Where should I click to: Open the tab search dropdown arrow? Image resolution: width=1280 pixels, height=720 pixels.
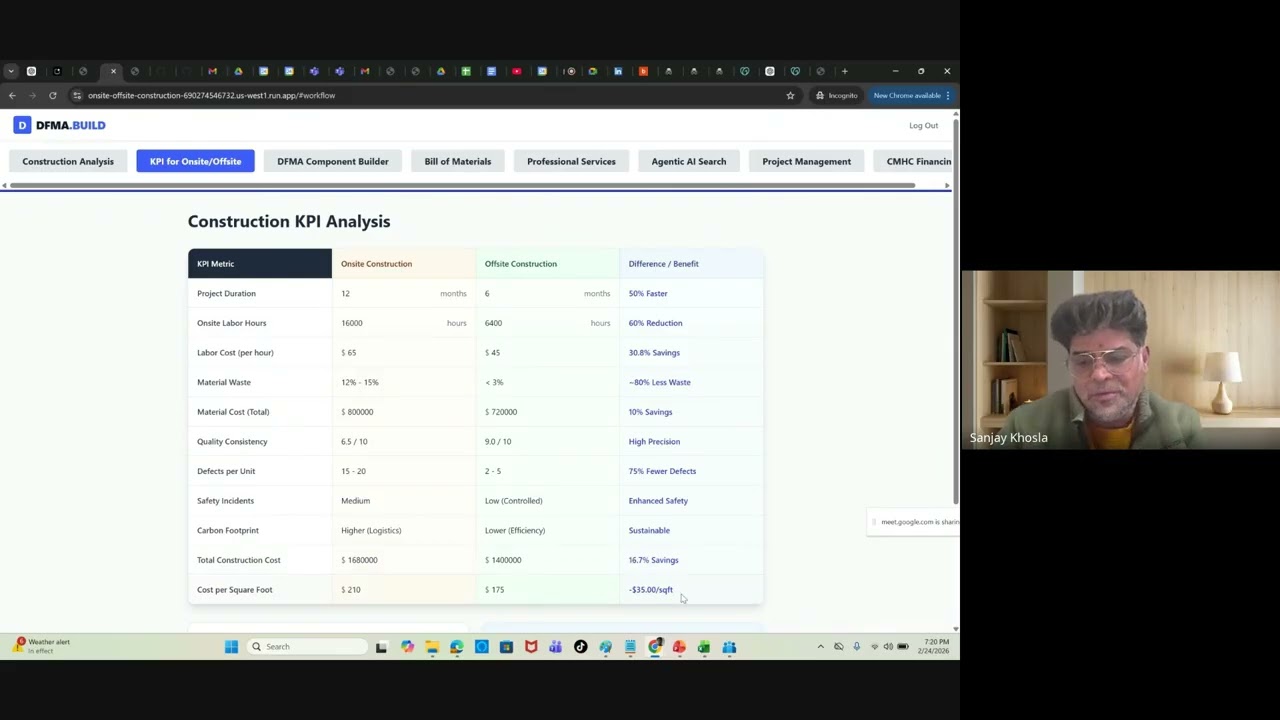[11, 71]
